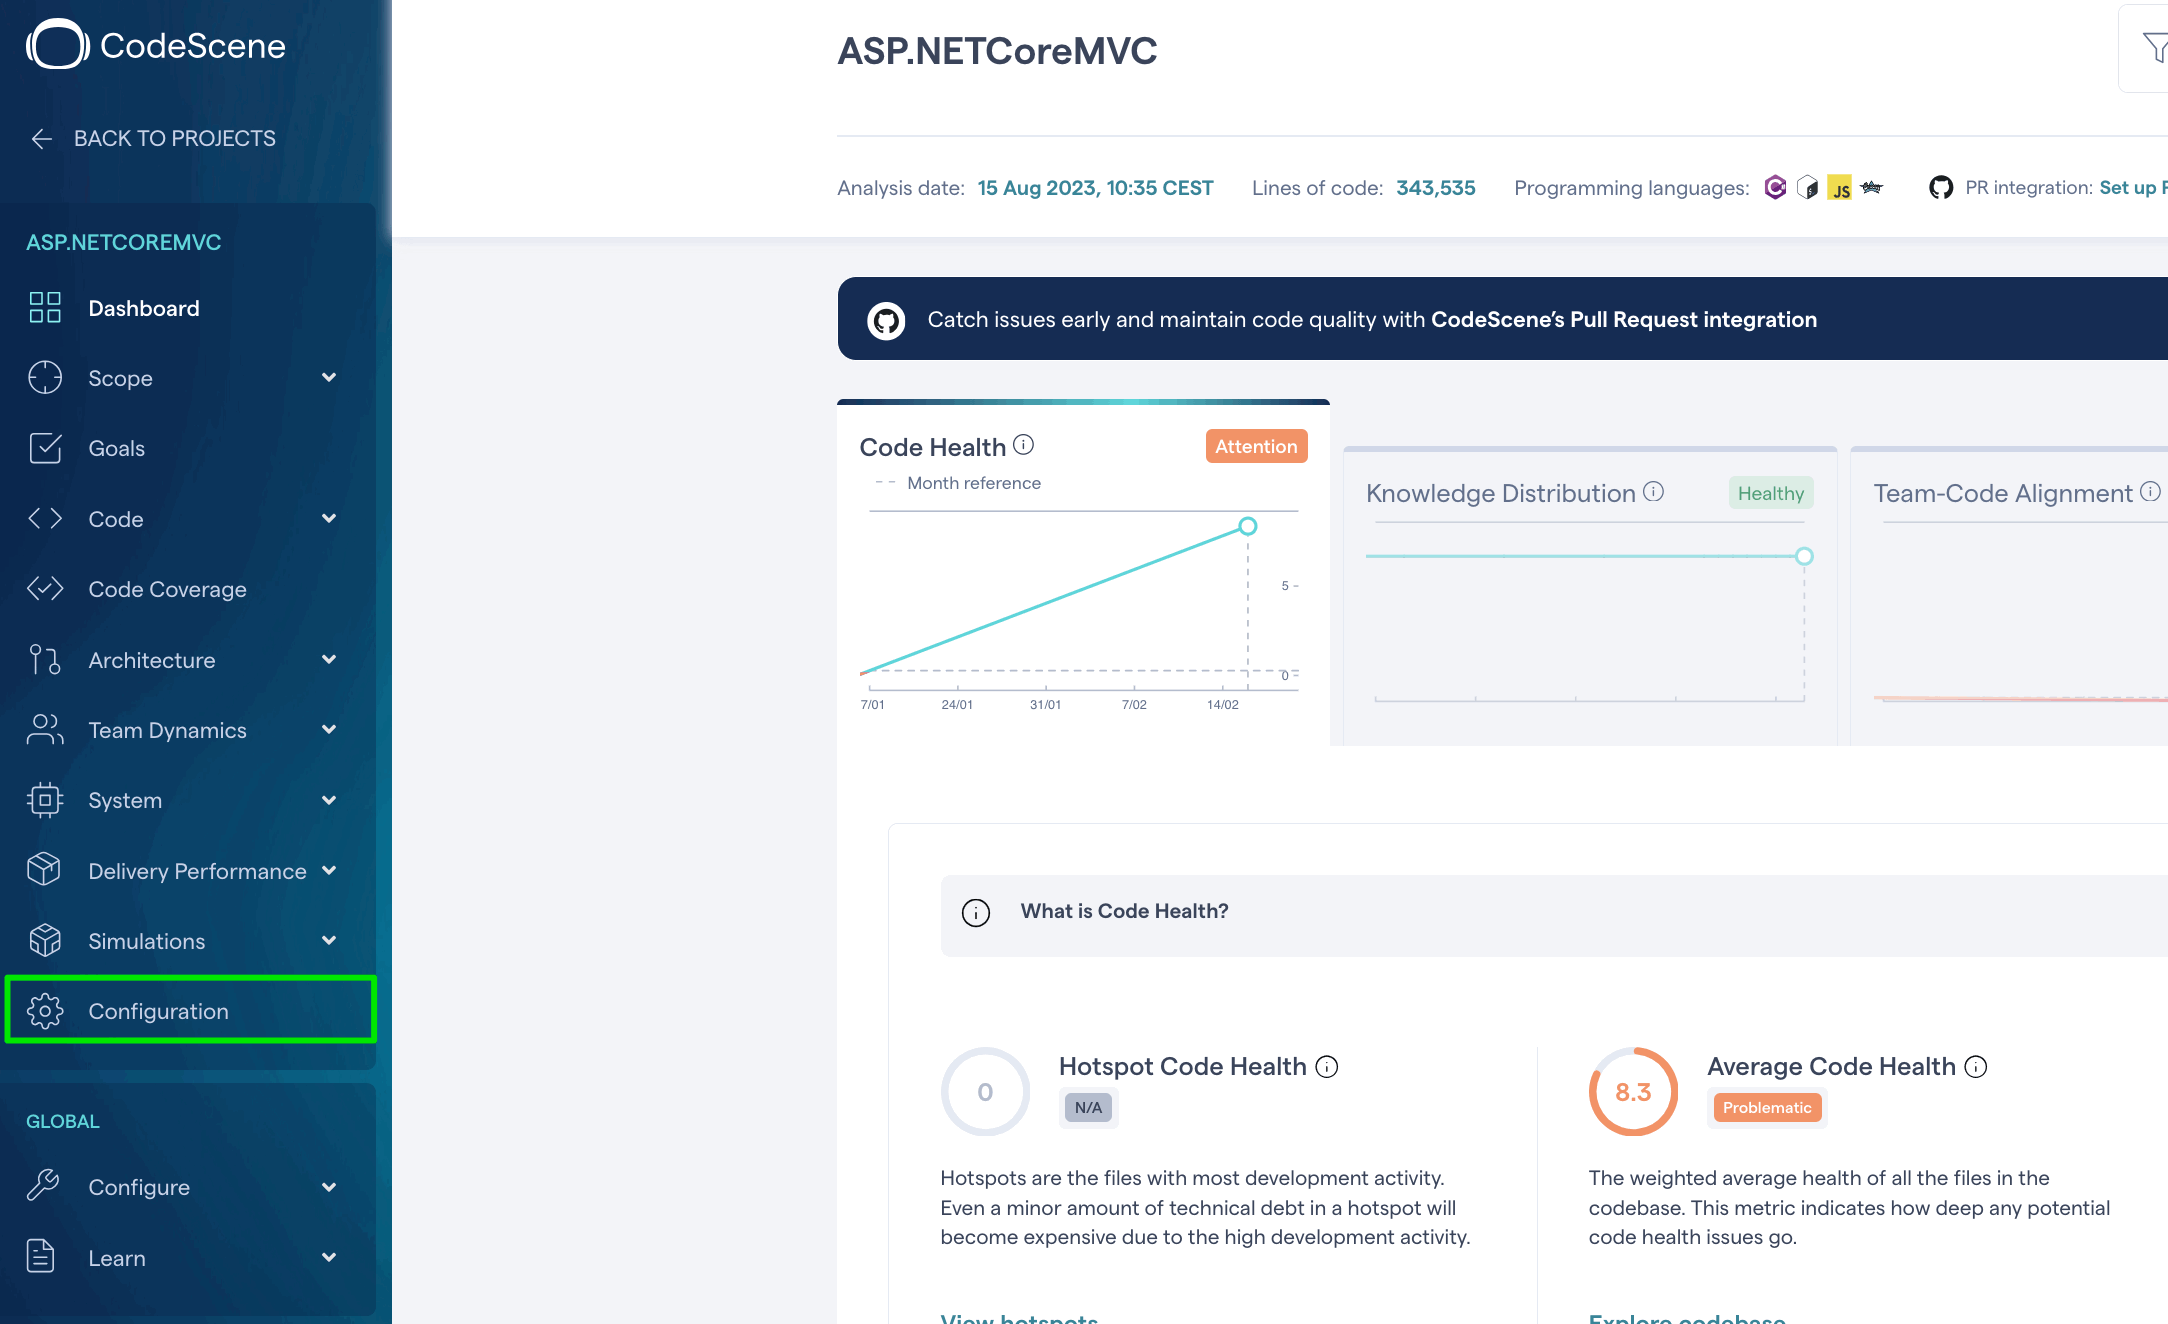Screen dimensions: 2168x1324
Task: Click the Architecture branch icon
Action: [x=45, y=660]
